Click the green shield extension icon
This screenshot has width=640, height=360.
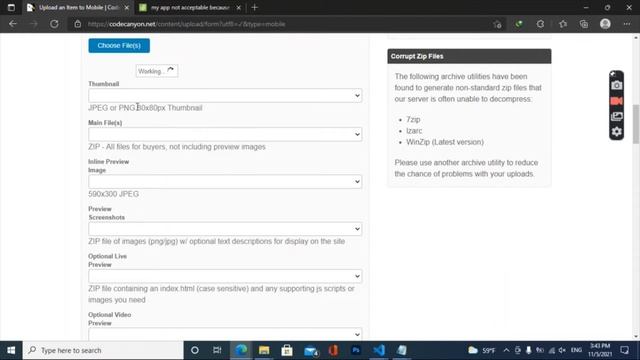(x=519, y=24)
